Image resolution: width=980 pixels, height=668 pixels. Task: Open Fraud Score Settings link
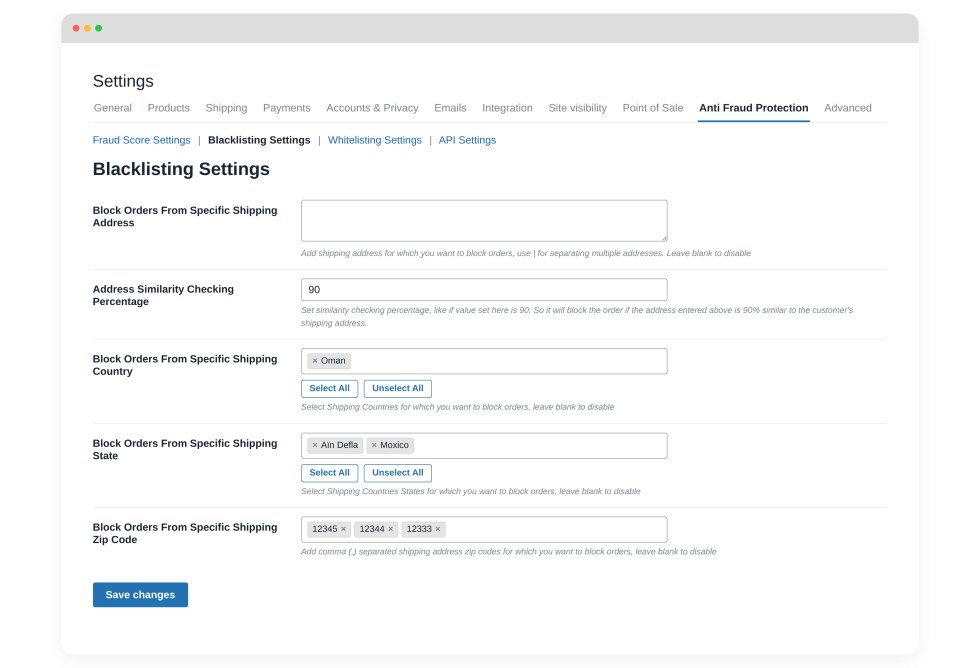click(141, 140)
